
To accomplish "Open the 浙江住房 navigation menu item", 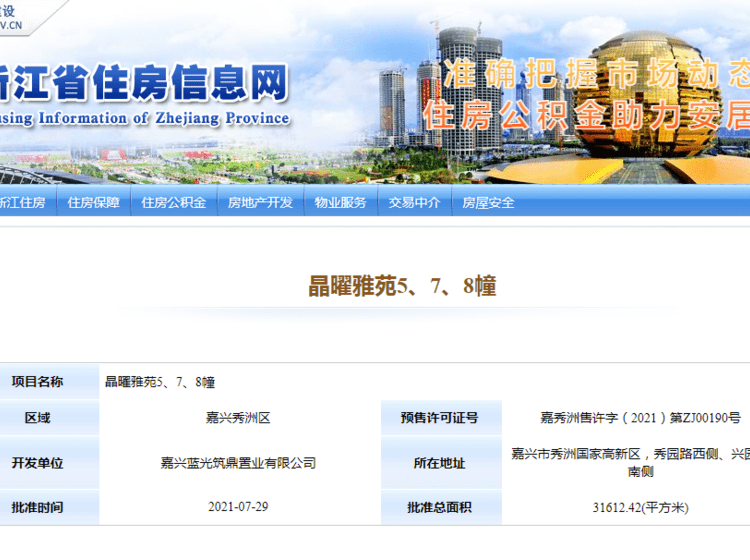I will pos(22,202).
